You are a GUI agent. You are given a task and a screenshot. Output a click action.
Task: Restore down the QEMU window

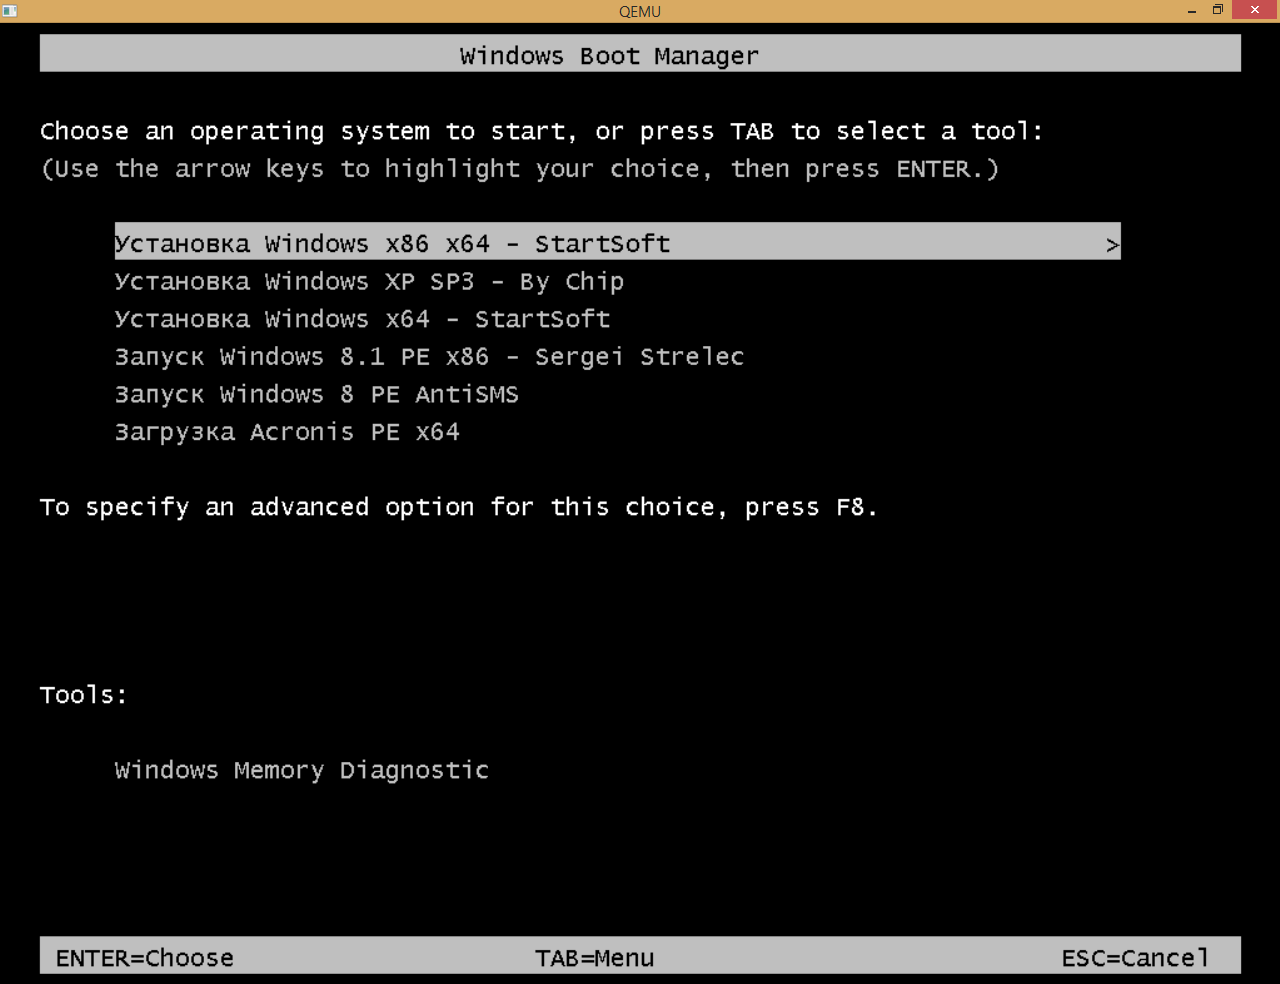(1218, 10)
